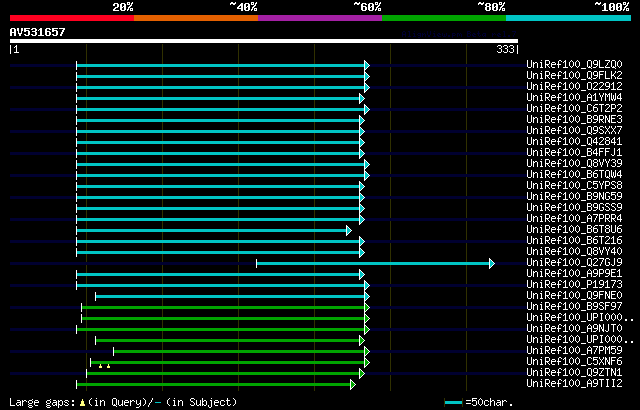Select the UniRef100_B6T8U6 label
The image size is (640, 410).
[x=574, y=230]
